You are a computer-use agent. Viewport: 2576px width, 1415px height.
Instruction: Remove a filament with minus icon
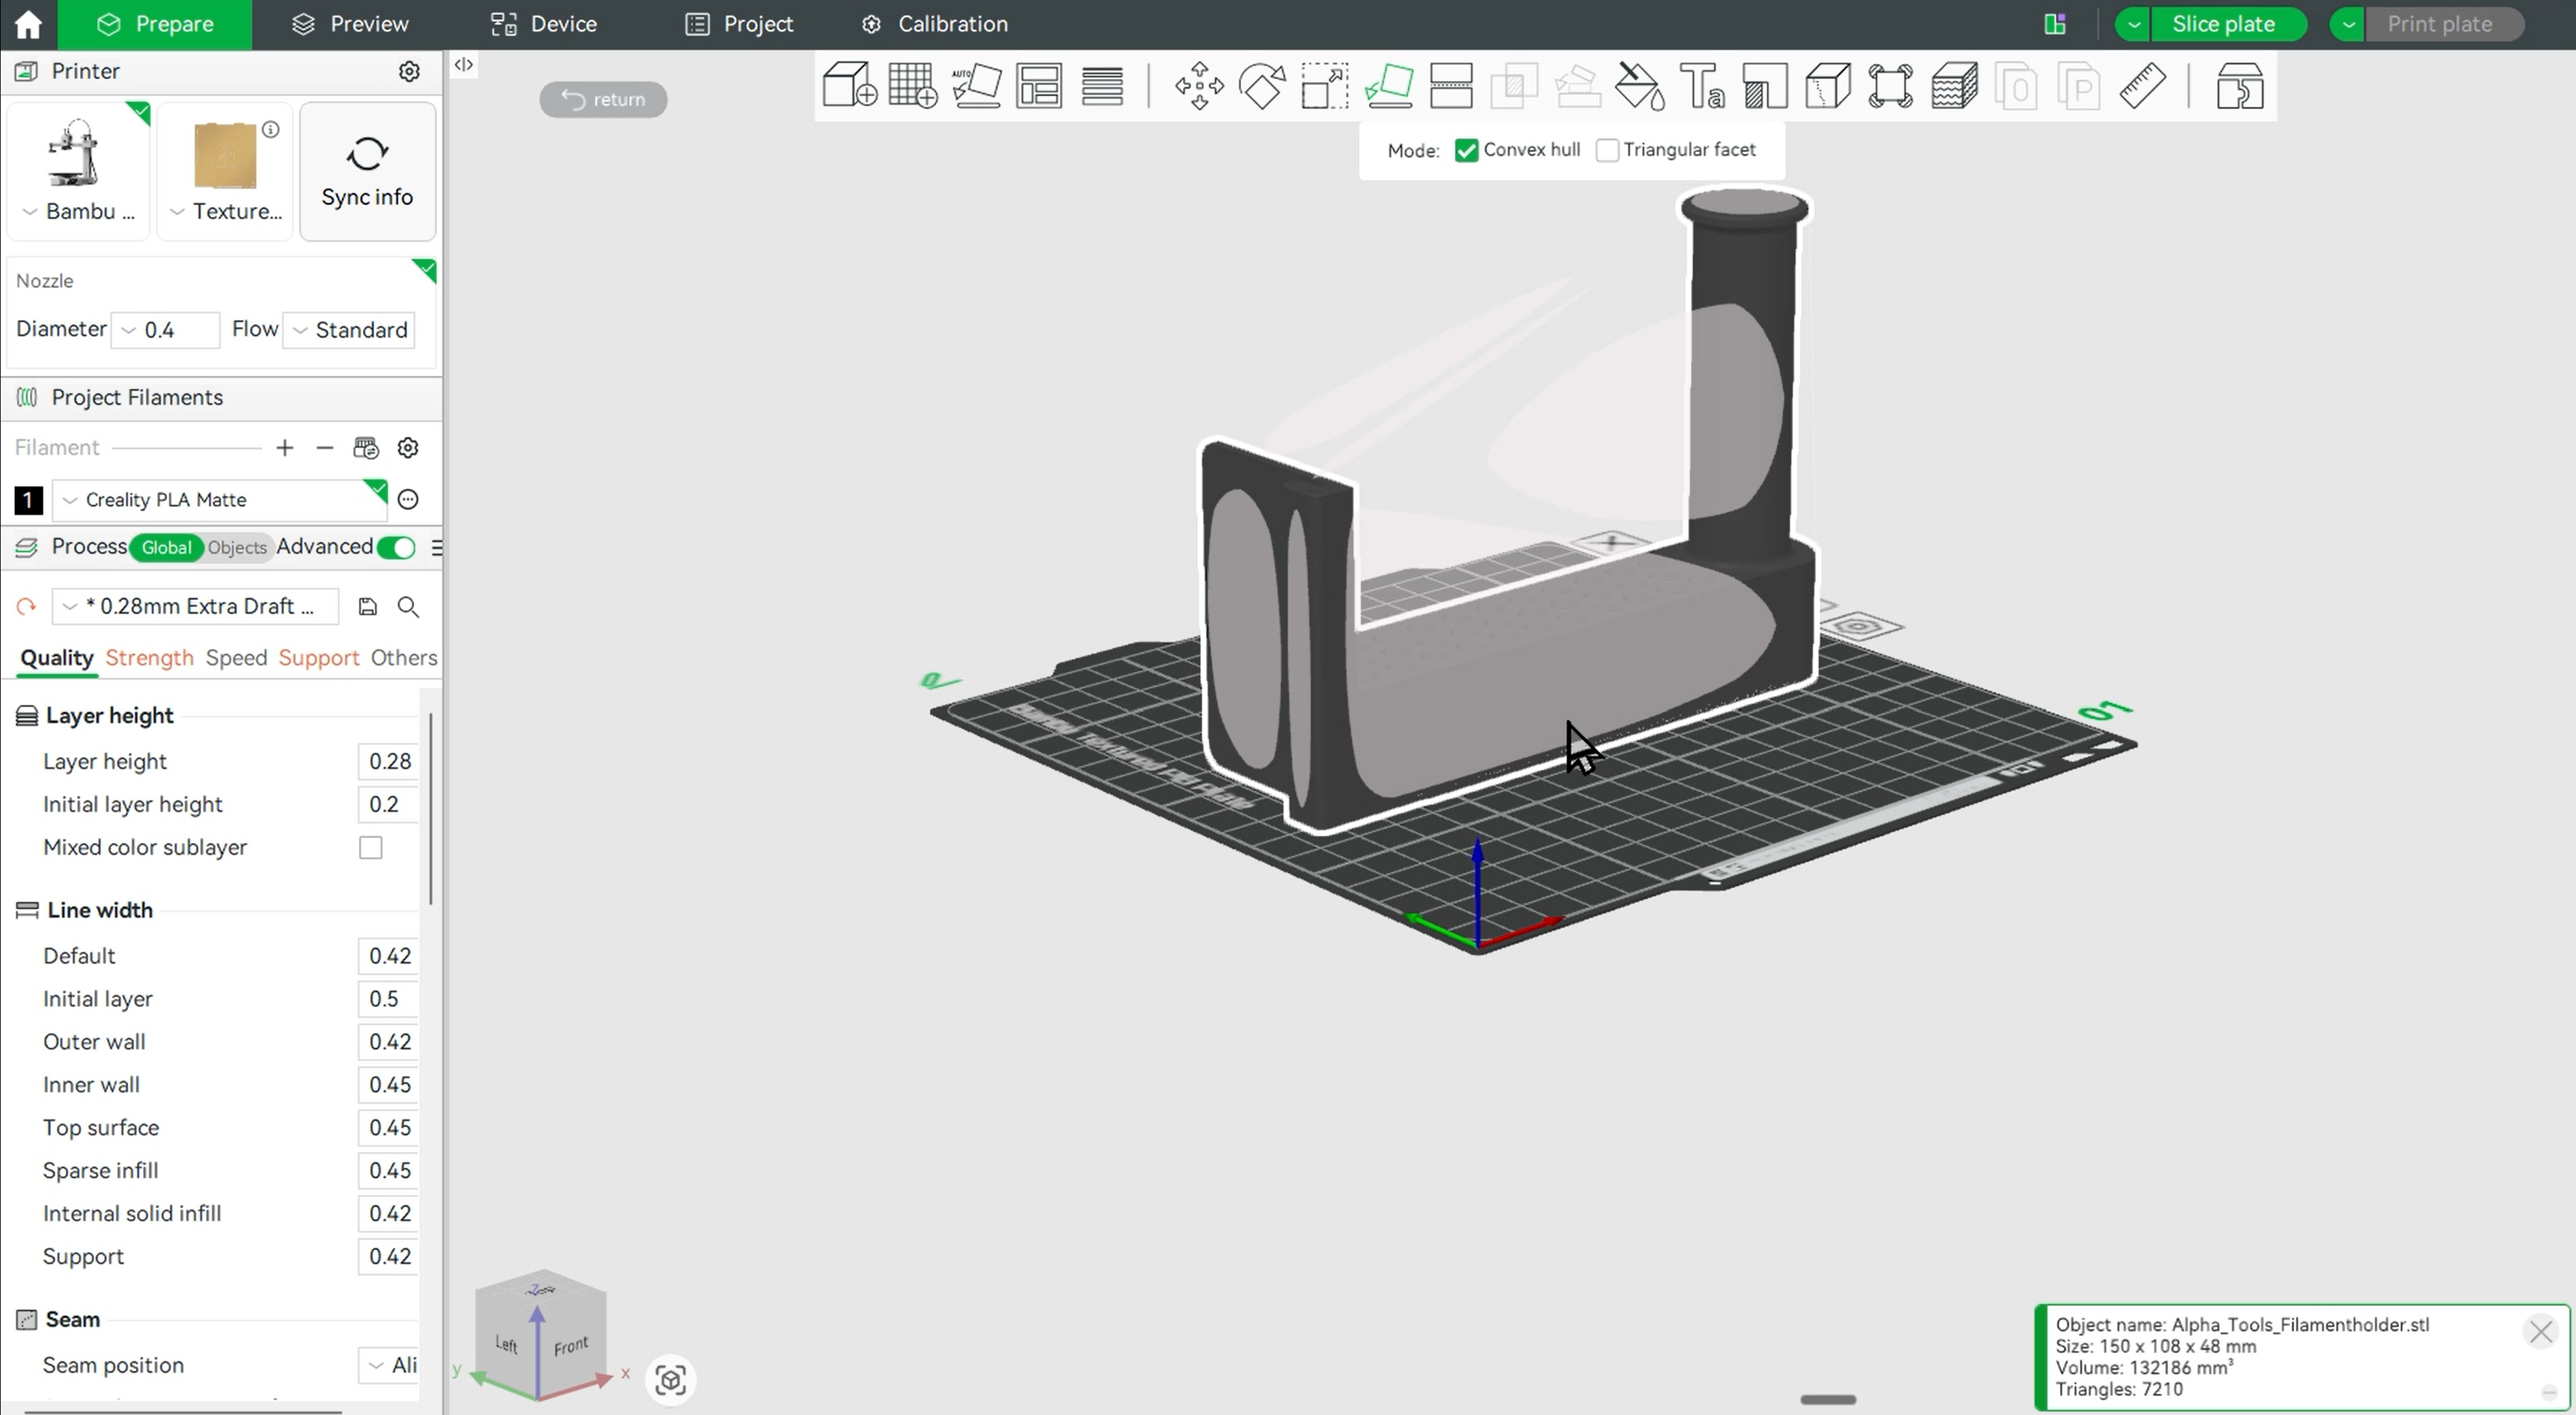(325, 448)
